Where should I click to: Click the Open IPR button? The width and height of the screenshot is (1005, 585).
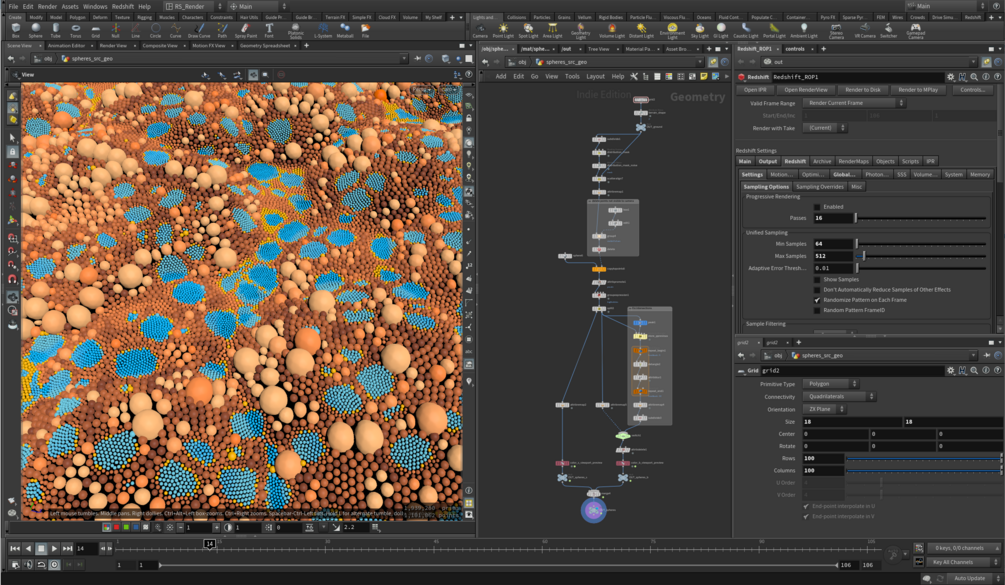coord(755,90)
